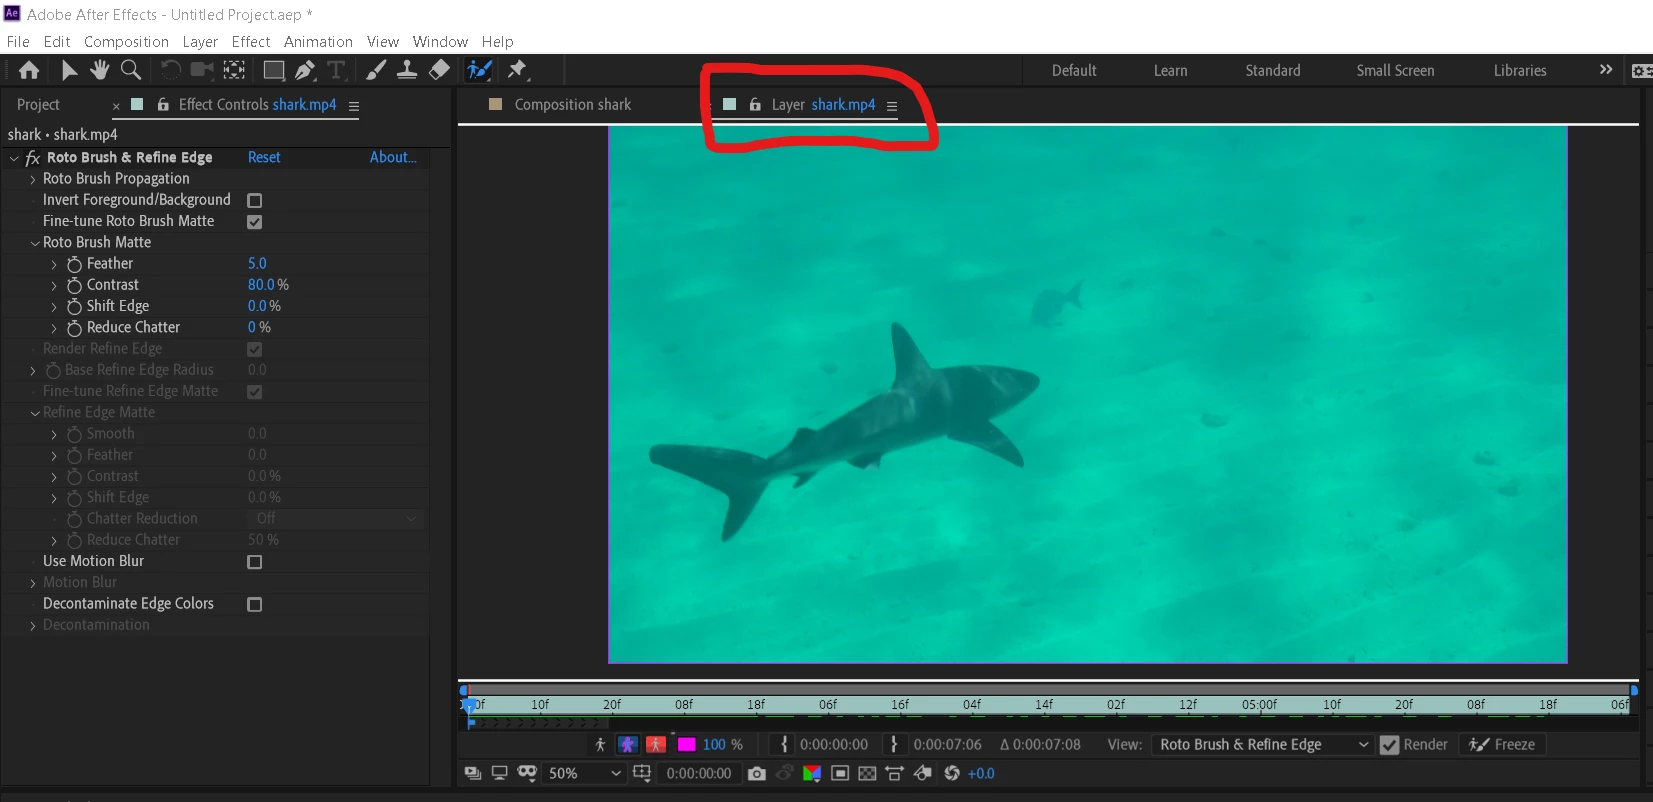This screenshot has height=802, width=1653.
Task: Select the Puppet Pin tool
Action: (517, 70)
